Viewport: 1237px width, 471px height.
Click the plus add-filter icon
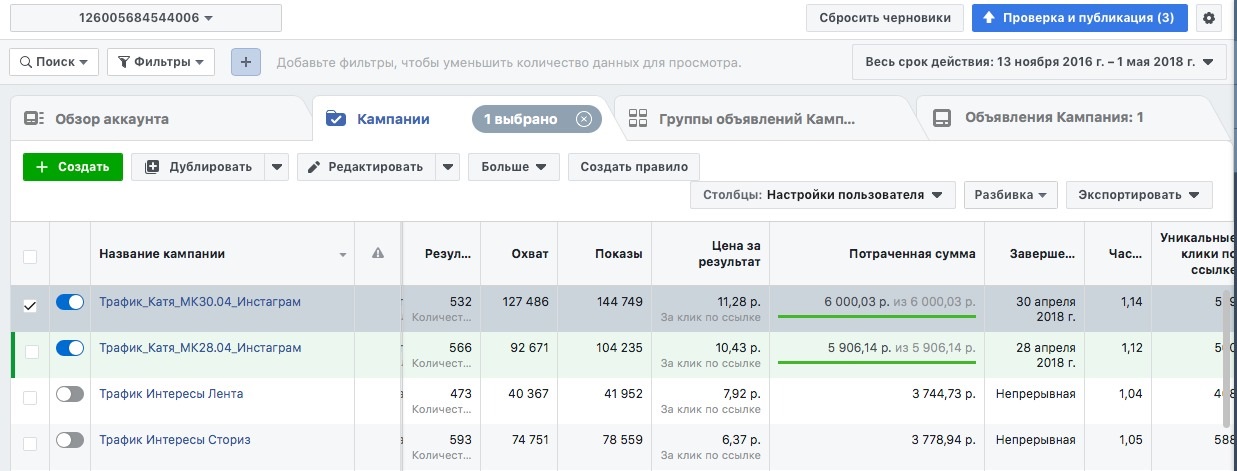coord(246,62)
